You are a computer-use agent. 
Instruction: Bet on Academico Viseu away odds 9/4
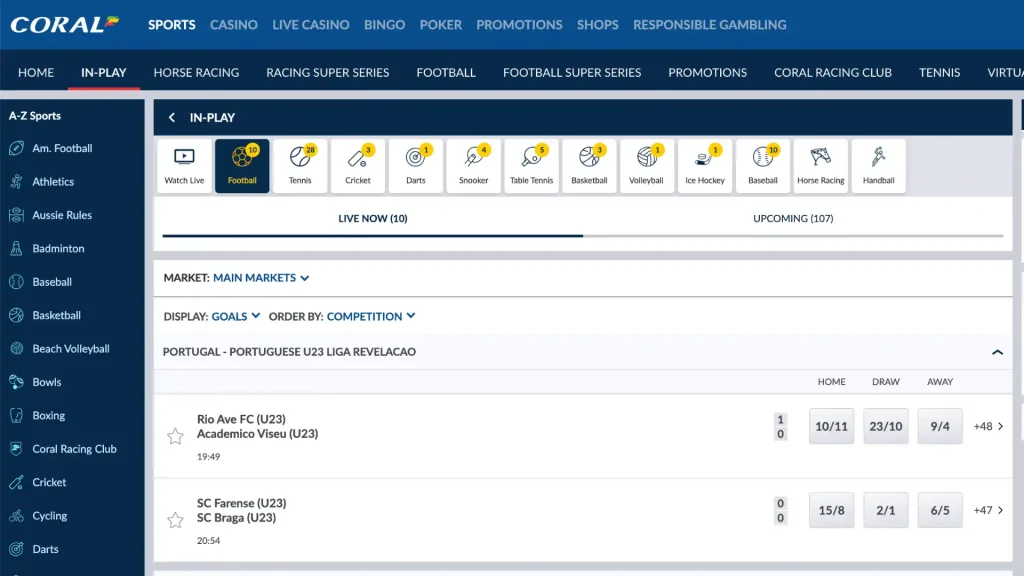coord(940,426)
